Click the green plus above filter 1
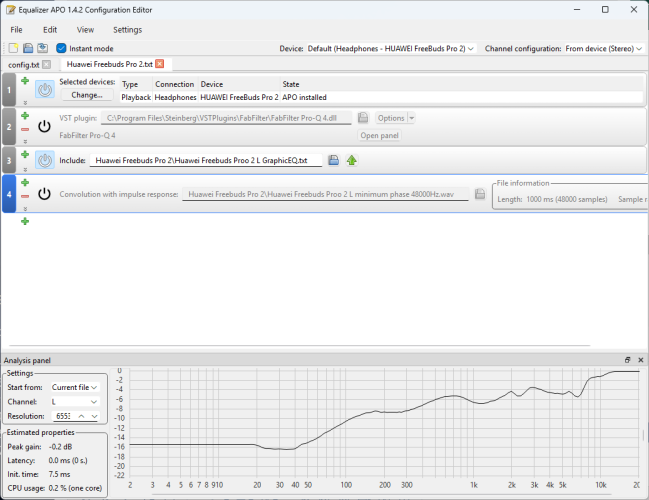649x500 pixels. 25,81
